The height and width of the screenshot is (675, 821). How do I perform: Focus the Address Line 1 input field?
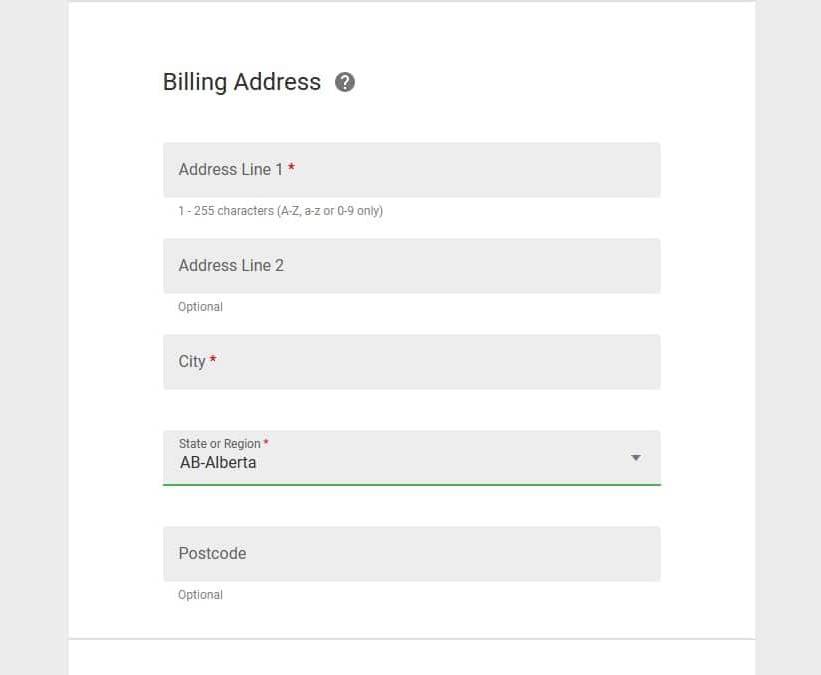tap(412, 170)
